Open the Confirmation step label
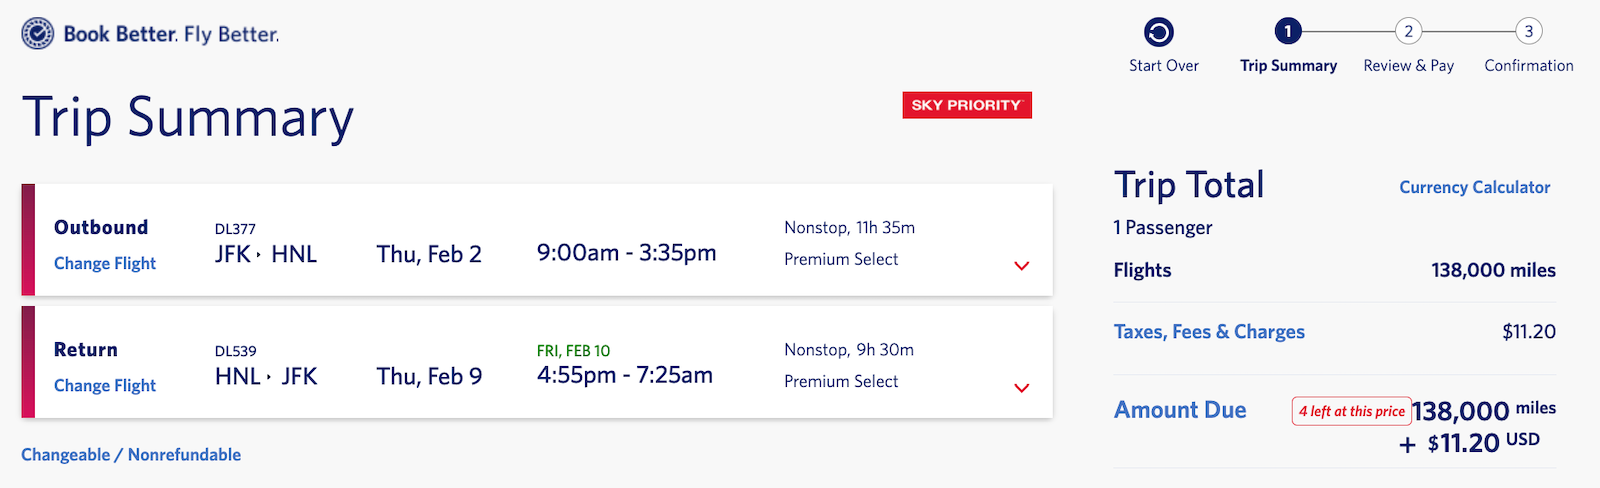The image size is (1600, 488). (1529, 65)
